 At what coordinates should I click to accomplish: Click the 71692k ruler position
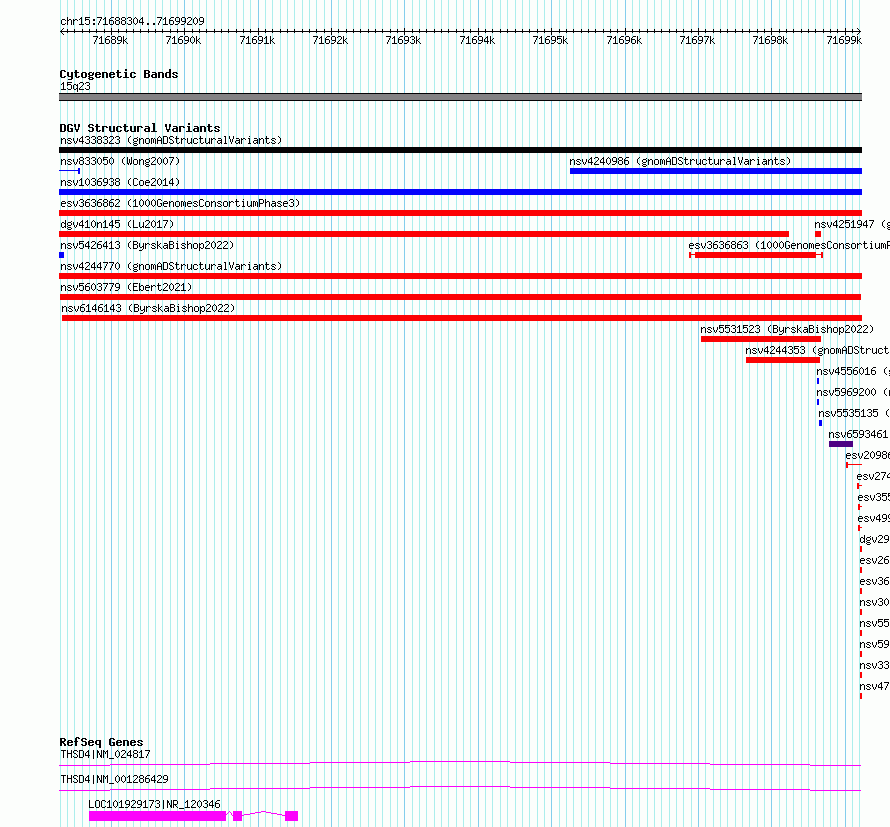pos(330,40)
